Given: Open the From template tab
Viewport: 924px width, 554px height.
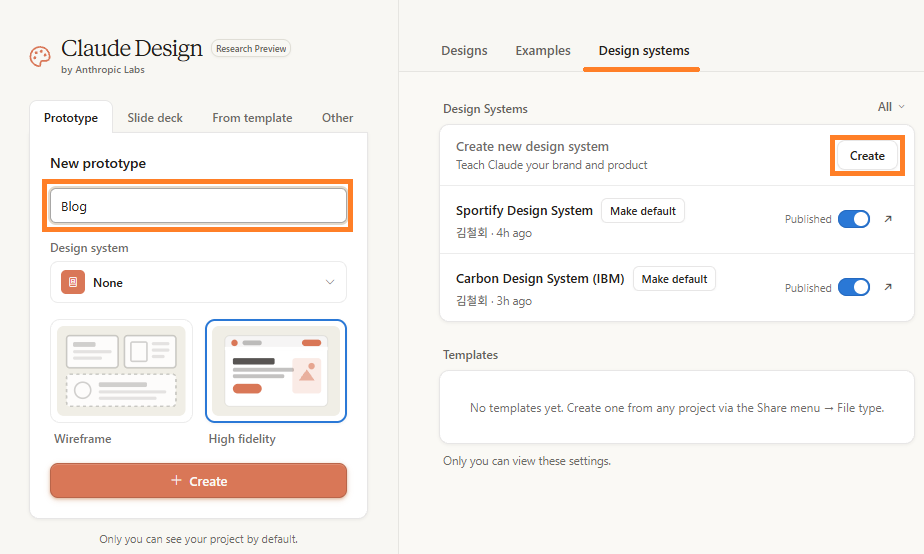Looking at the screenshot, I should (x=252, y=117).
